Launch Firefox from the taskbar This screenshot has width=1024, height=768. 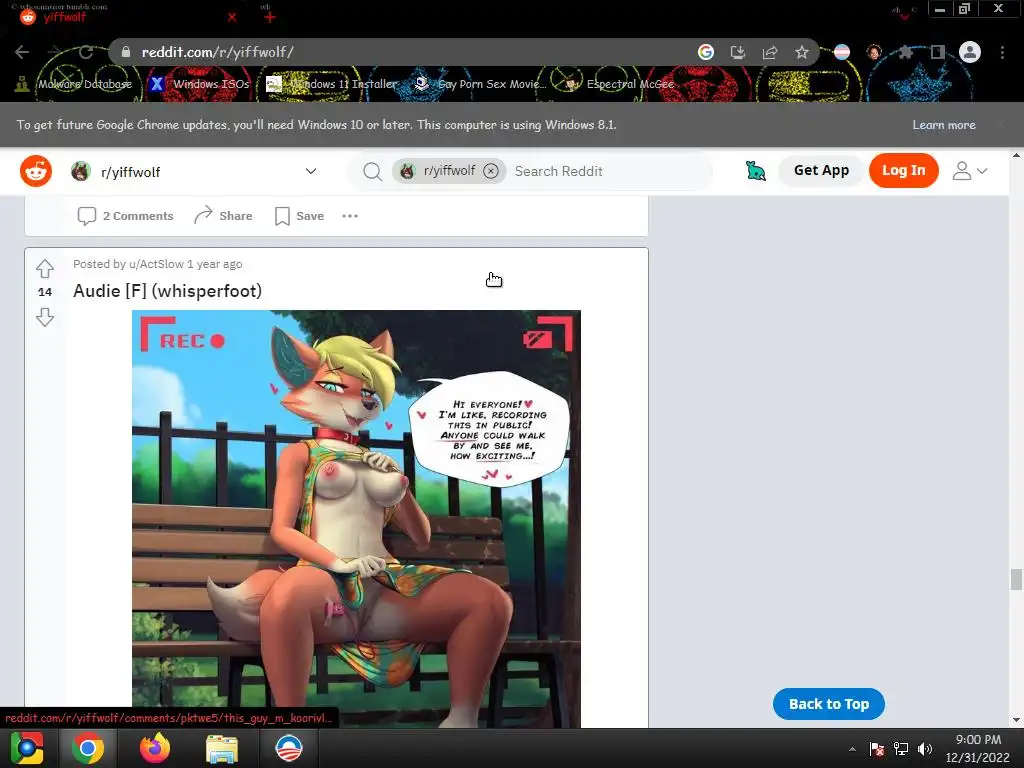click(x=155, y=748)
